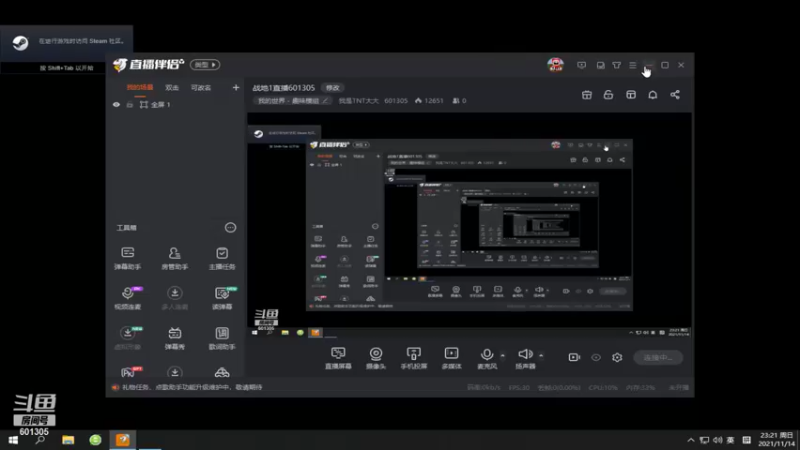Open the 视频连麦 tool
This screenshot has width=800, height=450.
pos(128,298)
